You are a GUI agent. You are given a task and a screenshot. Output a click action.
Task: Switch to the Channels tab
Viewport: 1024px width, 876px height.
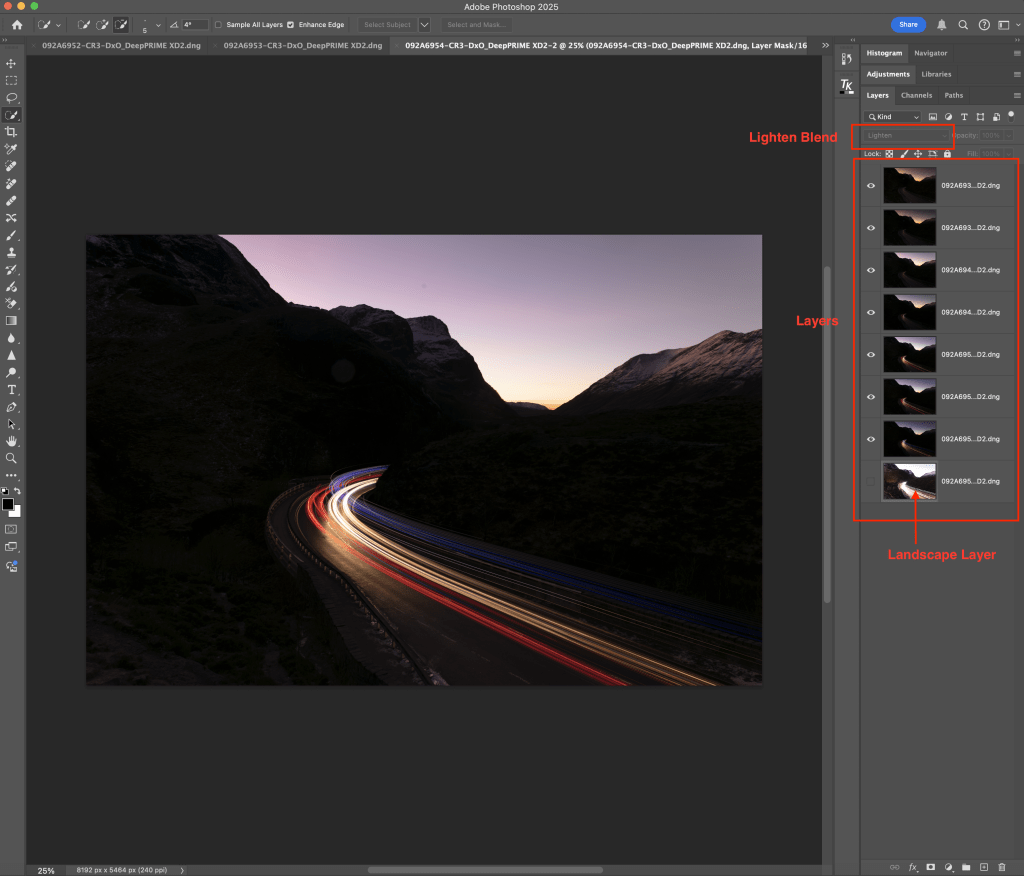916,95
